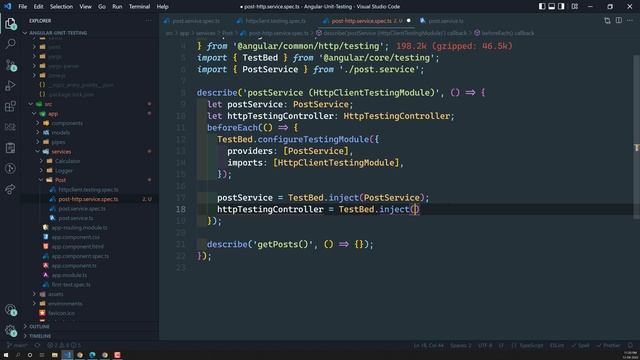This screenshot has width=640, height=360.
Task: Toggle panel layout icon in title bar
Action: [551, 7]
